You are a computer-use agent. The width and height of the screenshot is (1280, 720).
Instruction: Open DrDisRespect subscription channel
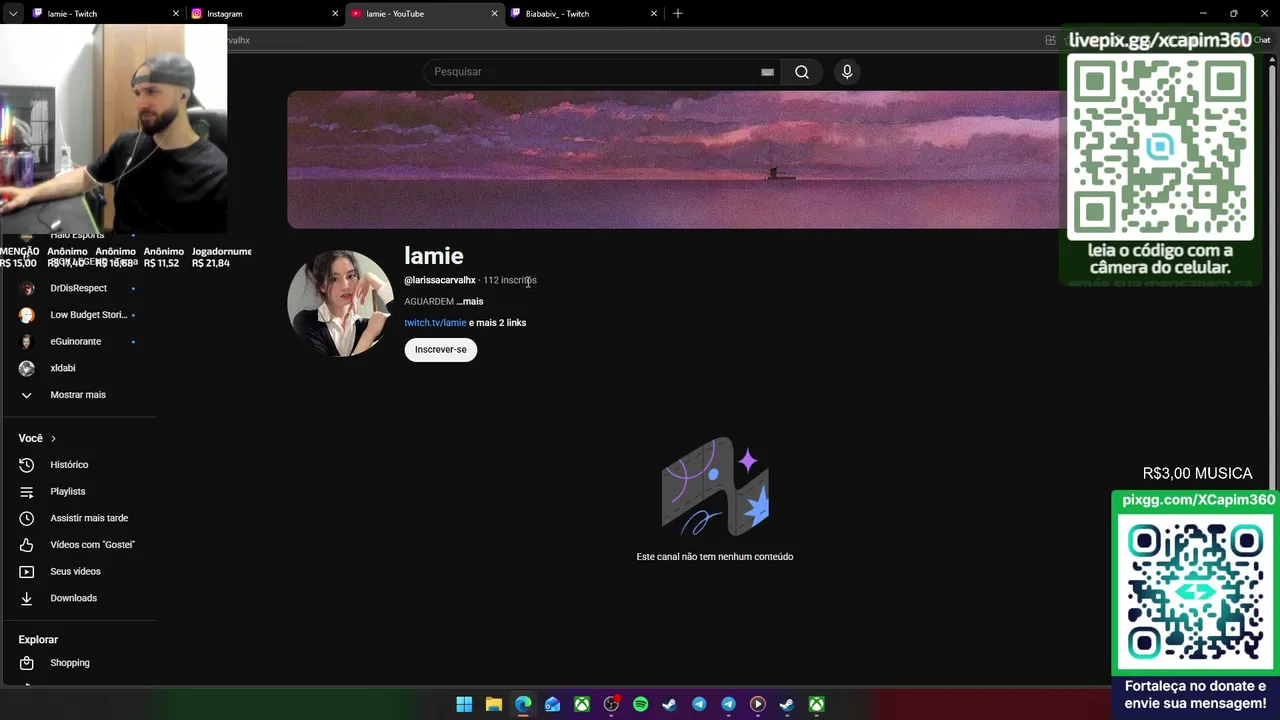click(78, 288)
